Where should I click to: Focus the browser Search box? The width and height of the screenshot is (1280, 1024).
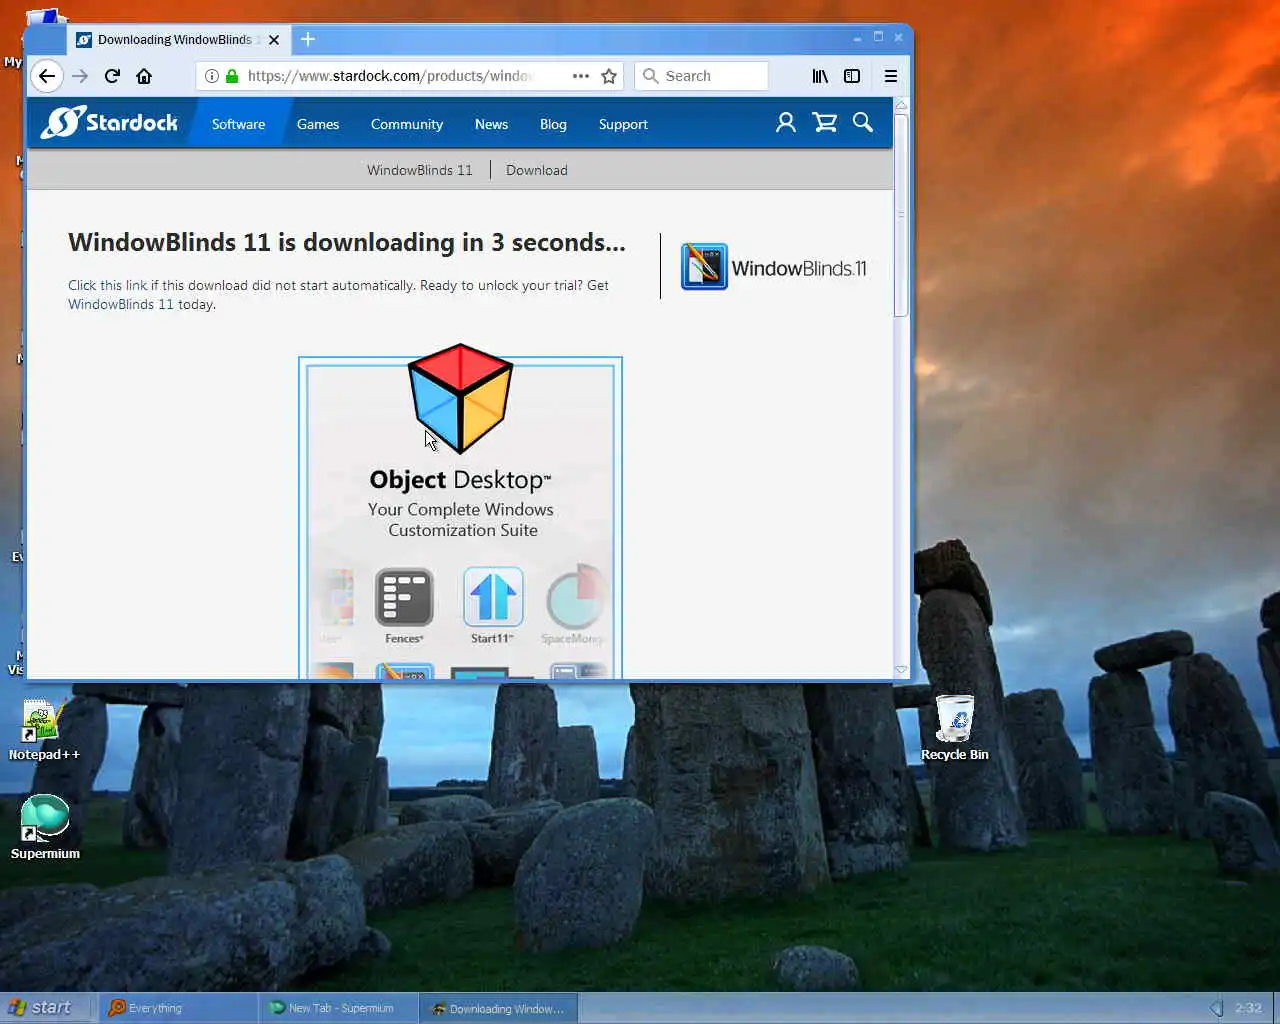[701, 76]
